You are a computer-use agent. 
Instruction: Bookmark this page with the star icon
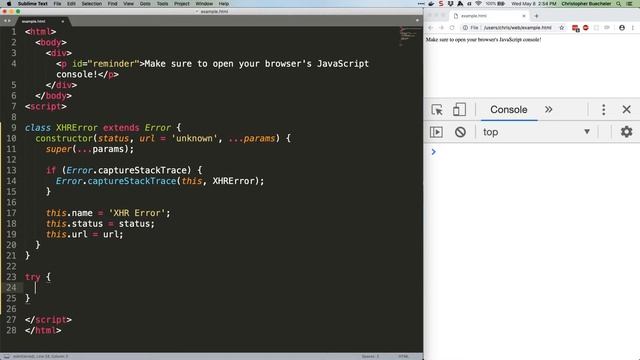point(562,28)
